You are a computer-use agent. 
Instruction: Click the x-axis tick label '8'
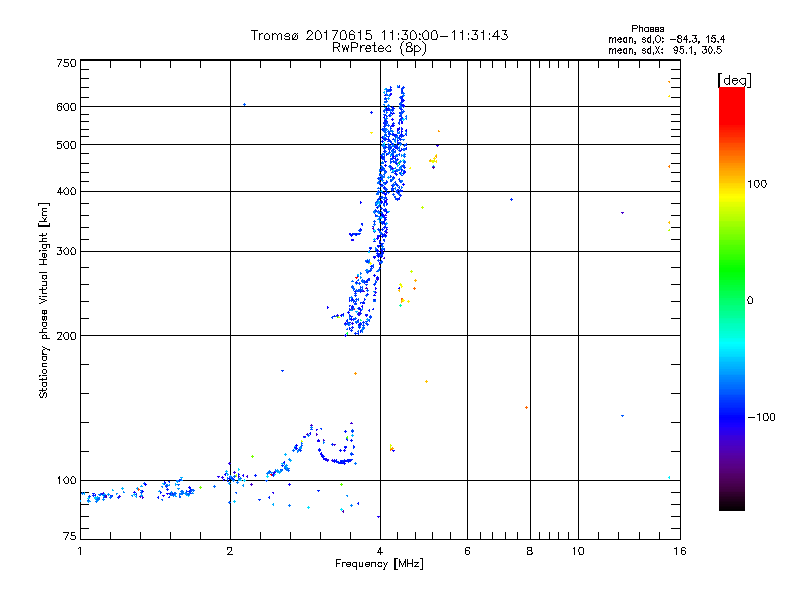click(530, 551)
